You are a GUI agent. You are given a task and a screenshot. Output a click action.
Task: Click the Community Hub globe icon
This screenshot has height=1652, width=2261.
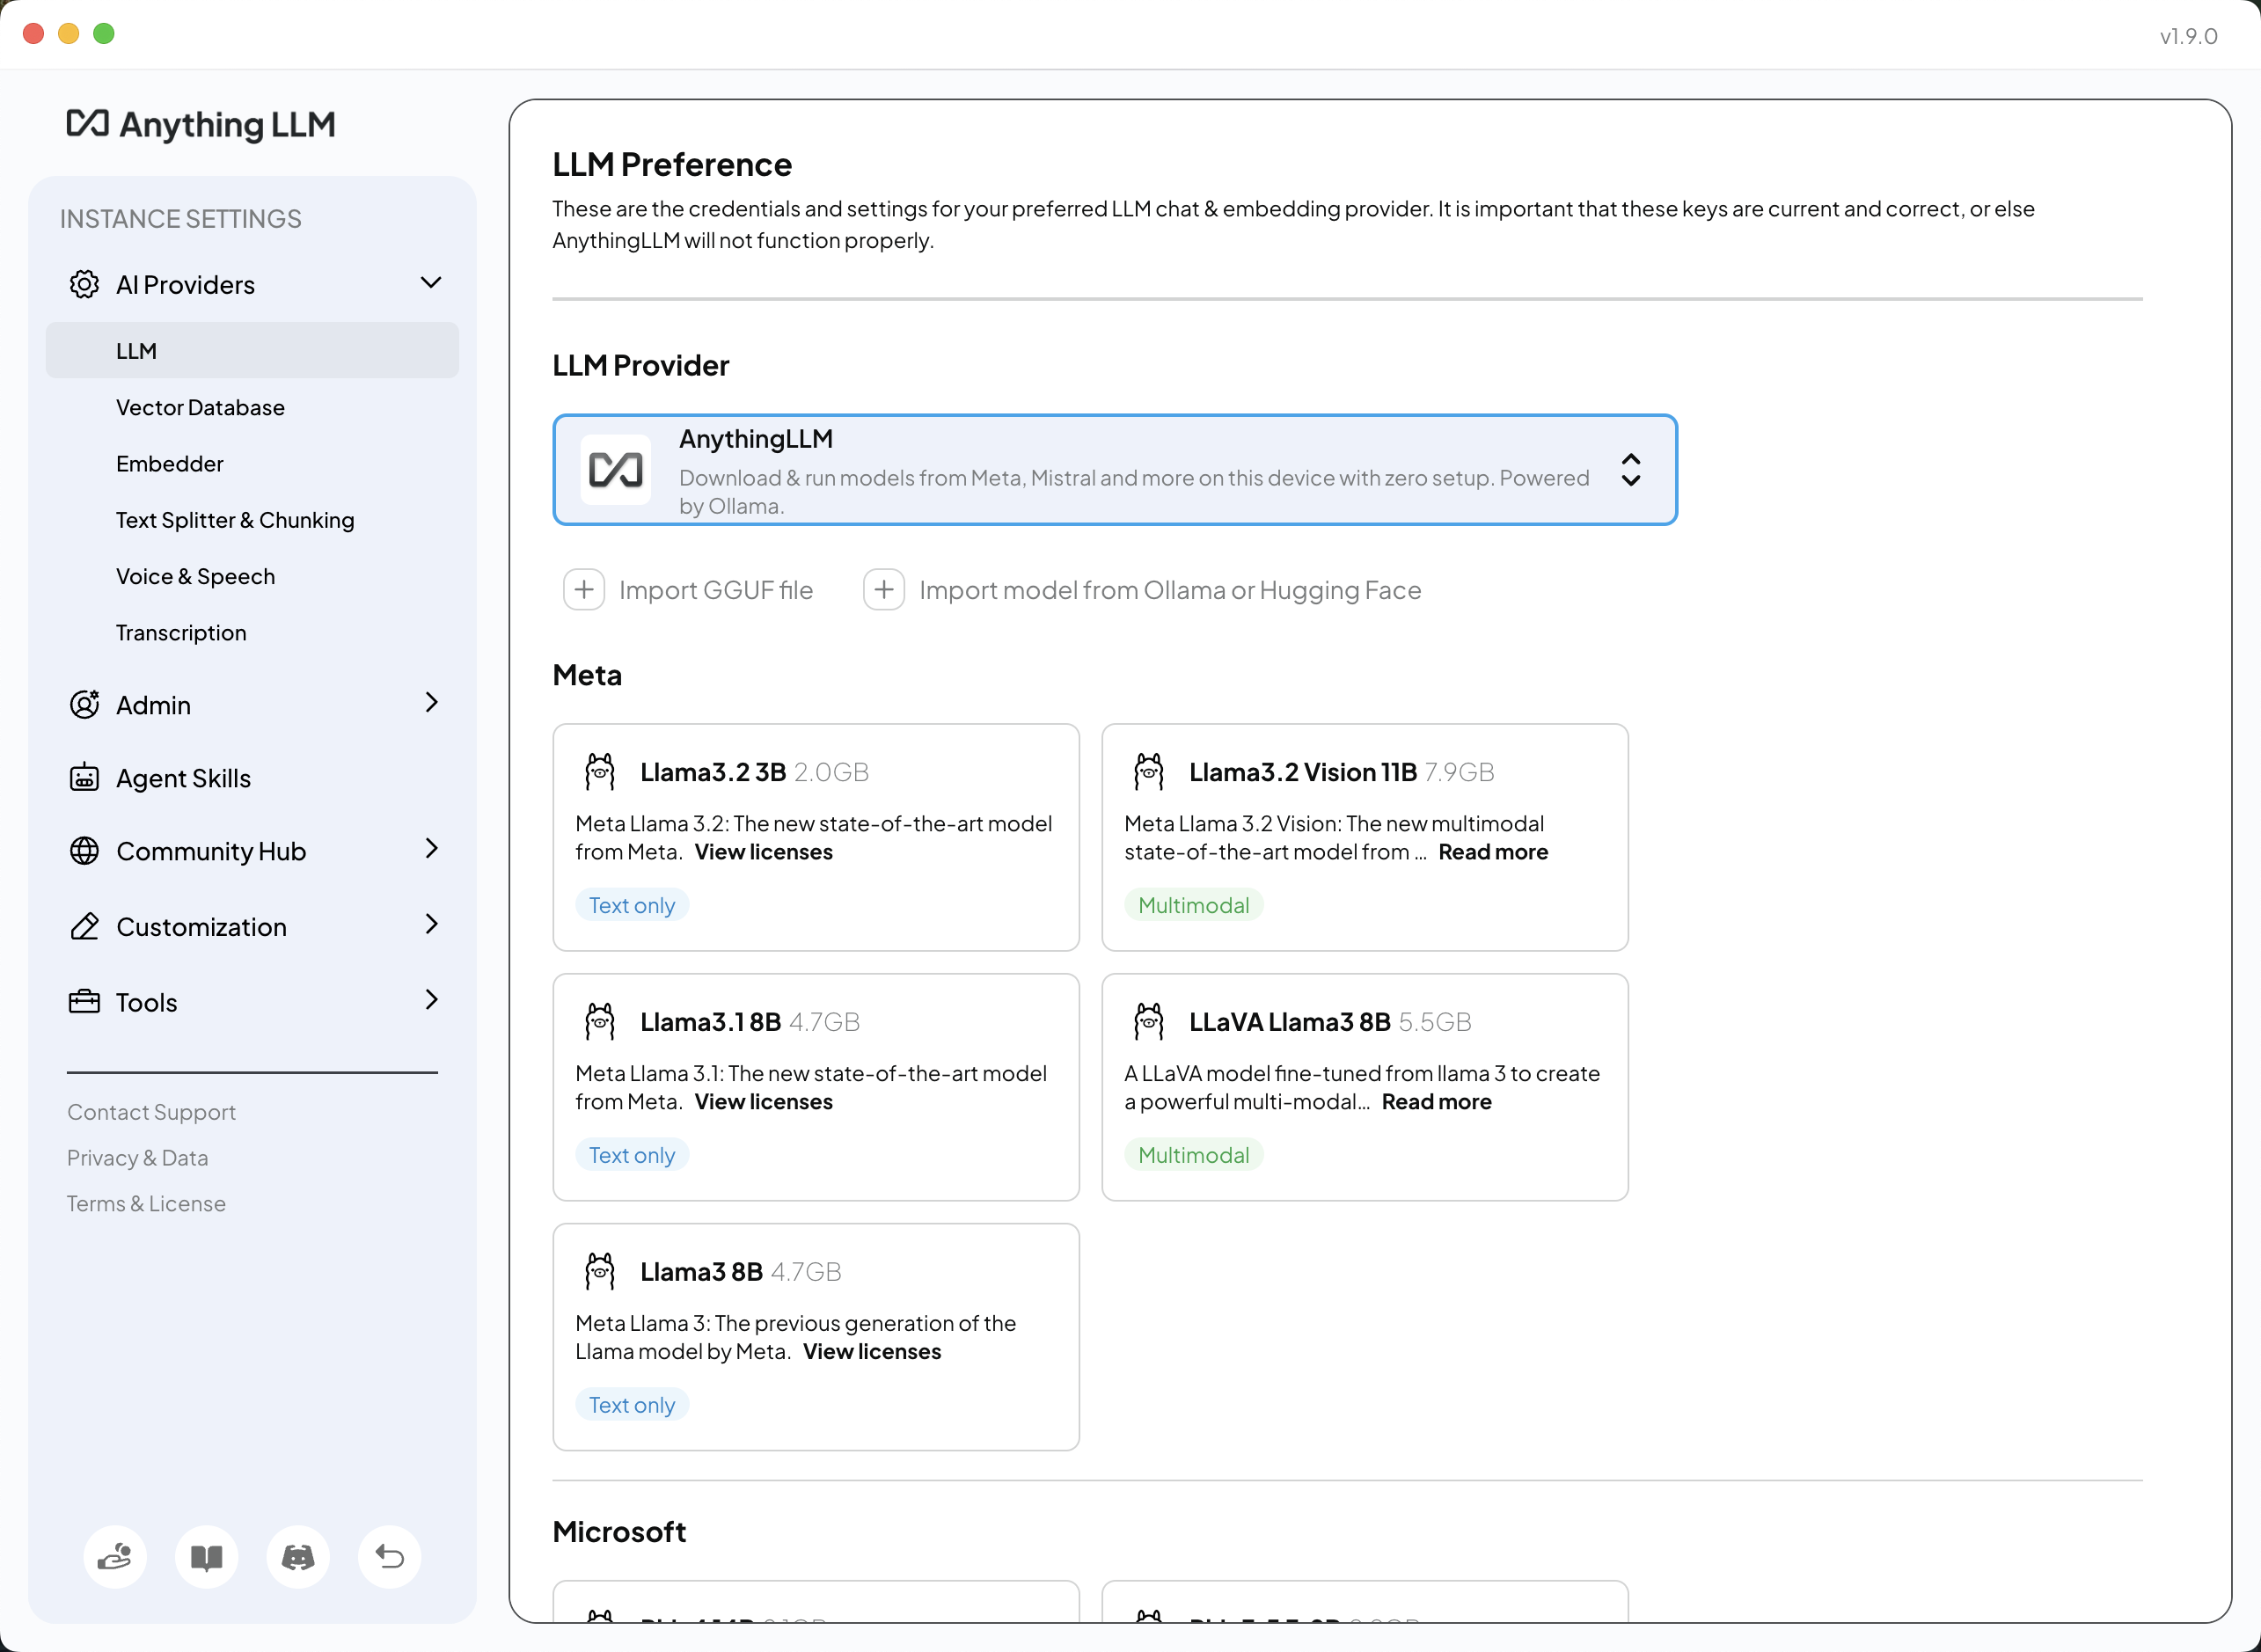(x=84, y=850)
